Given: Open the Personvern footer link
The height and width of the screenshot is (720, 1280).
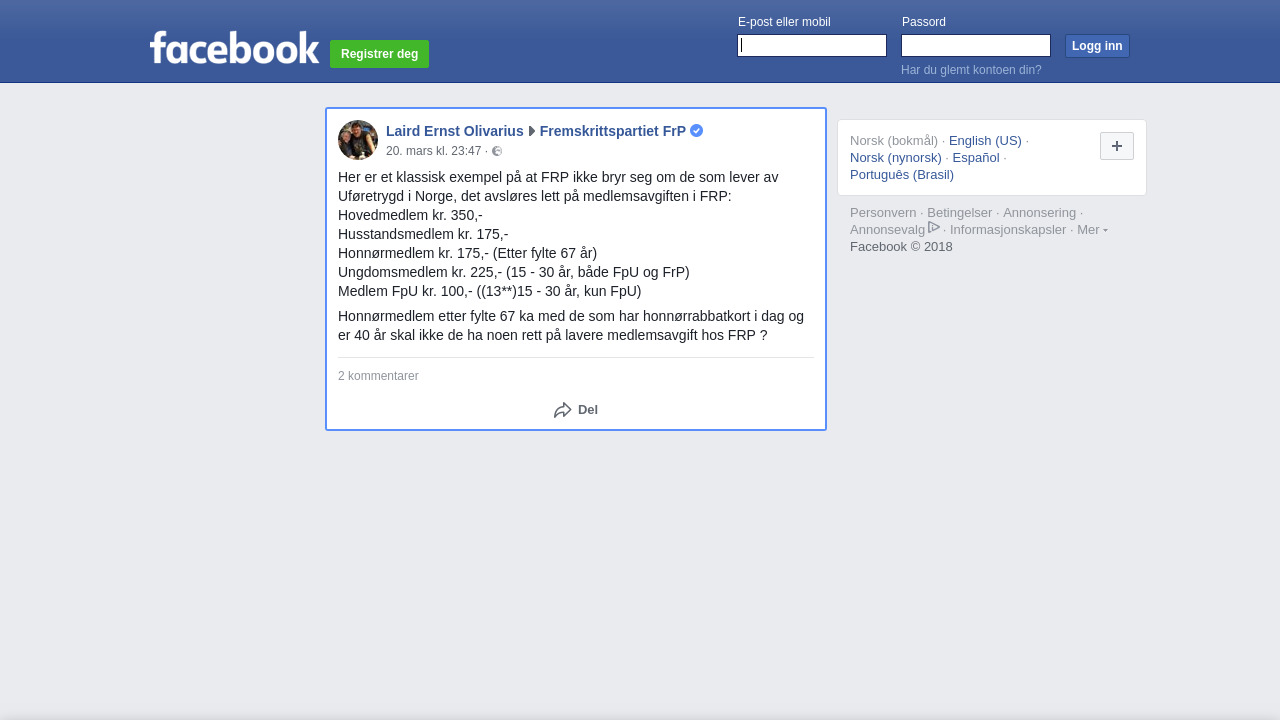Looking at the screenshot, I should [883, 213].
